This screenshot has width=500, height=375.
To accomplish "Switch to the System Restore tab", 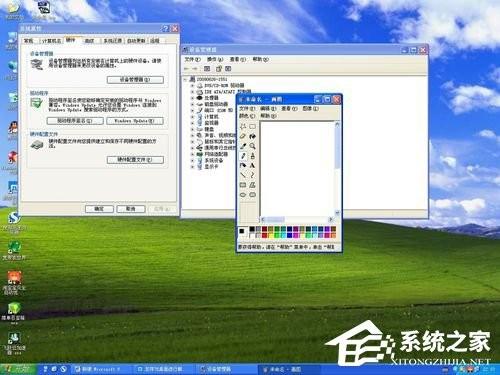I will [113, 41].
